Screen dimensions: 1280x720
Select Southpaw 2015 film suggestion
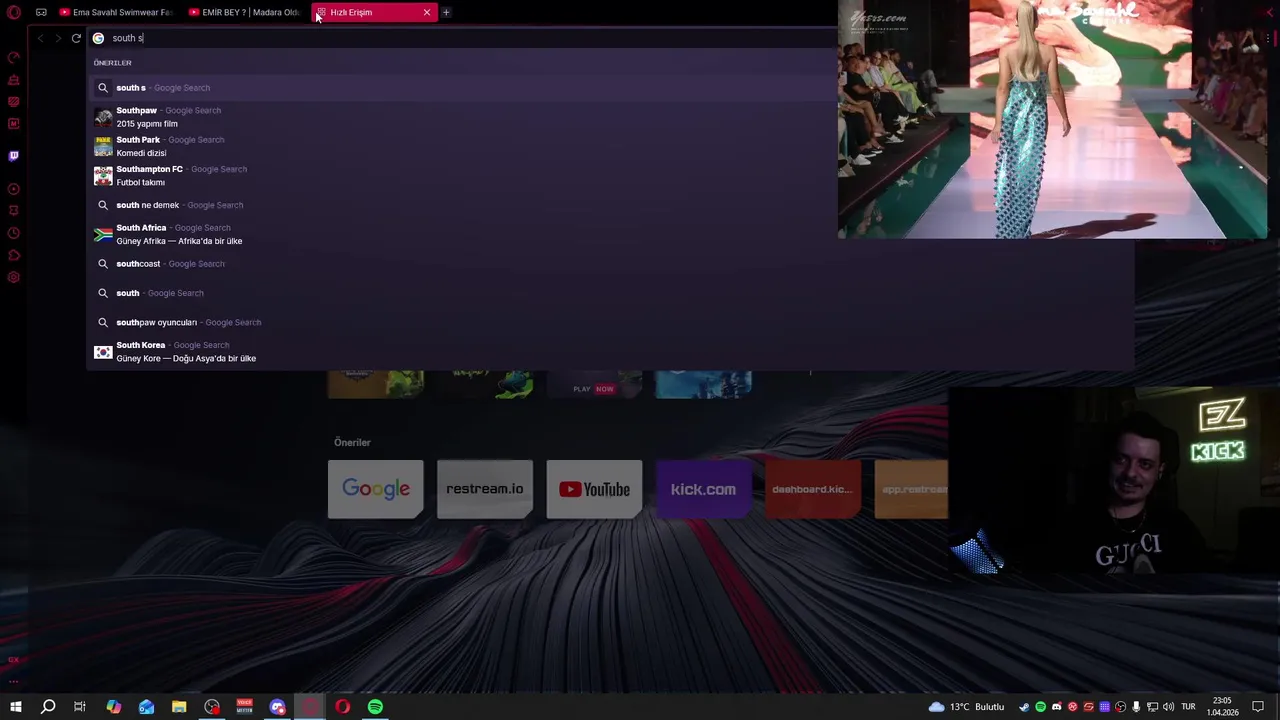610,117
